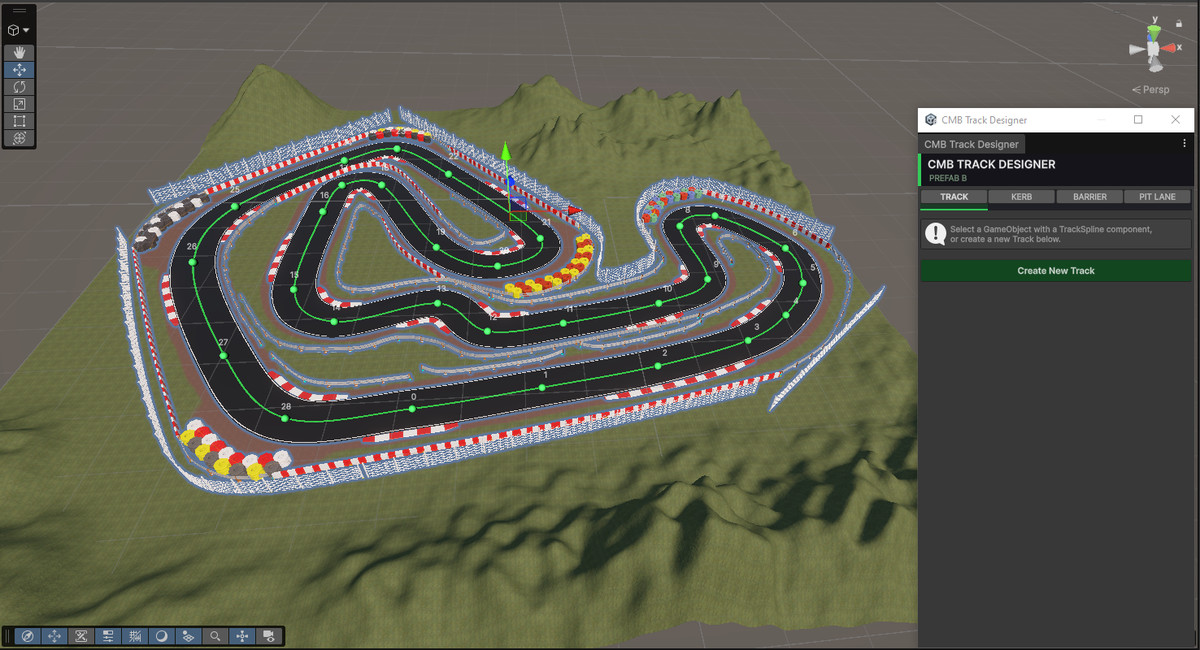Switch to the BARRIER tab

(1090, 197)
